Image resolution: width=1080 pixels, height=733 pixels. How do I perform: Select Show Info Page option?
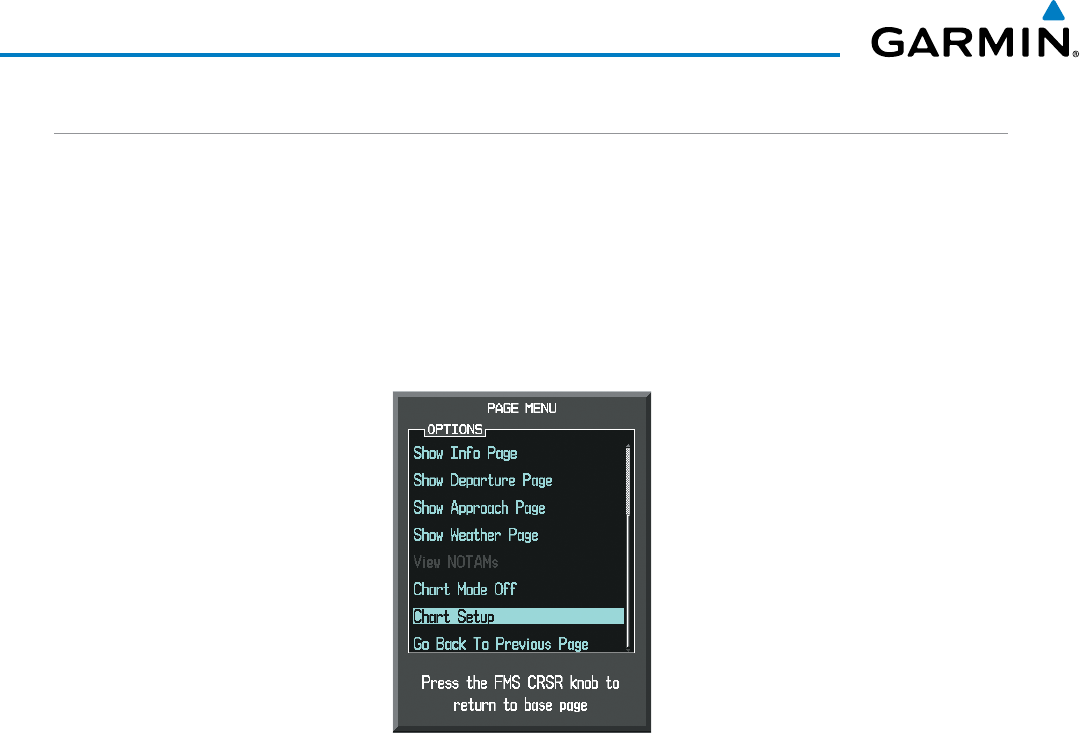[465, 453]
